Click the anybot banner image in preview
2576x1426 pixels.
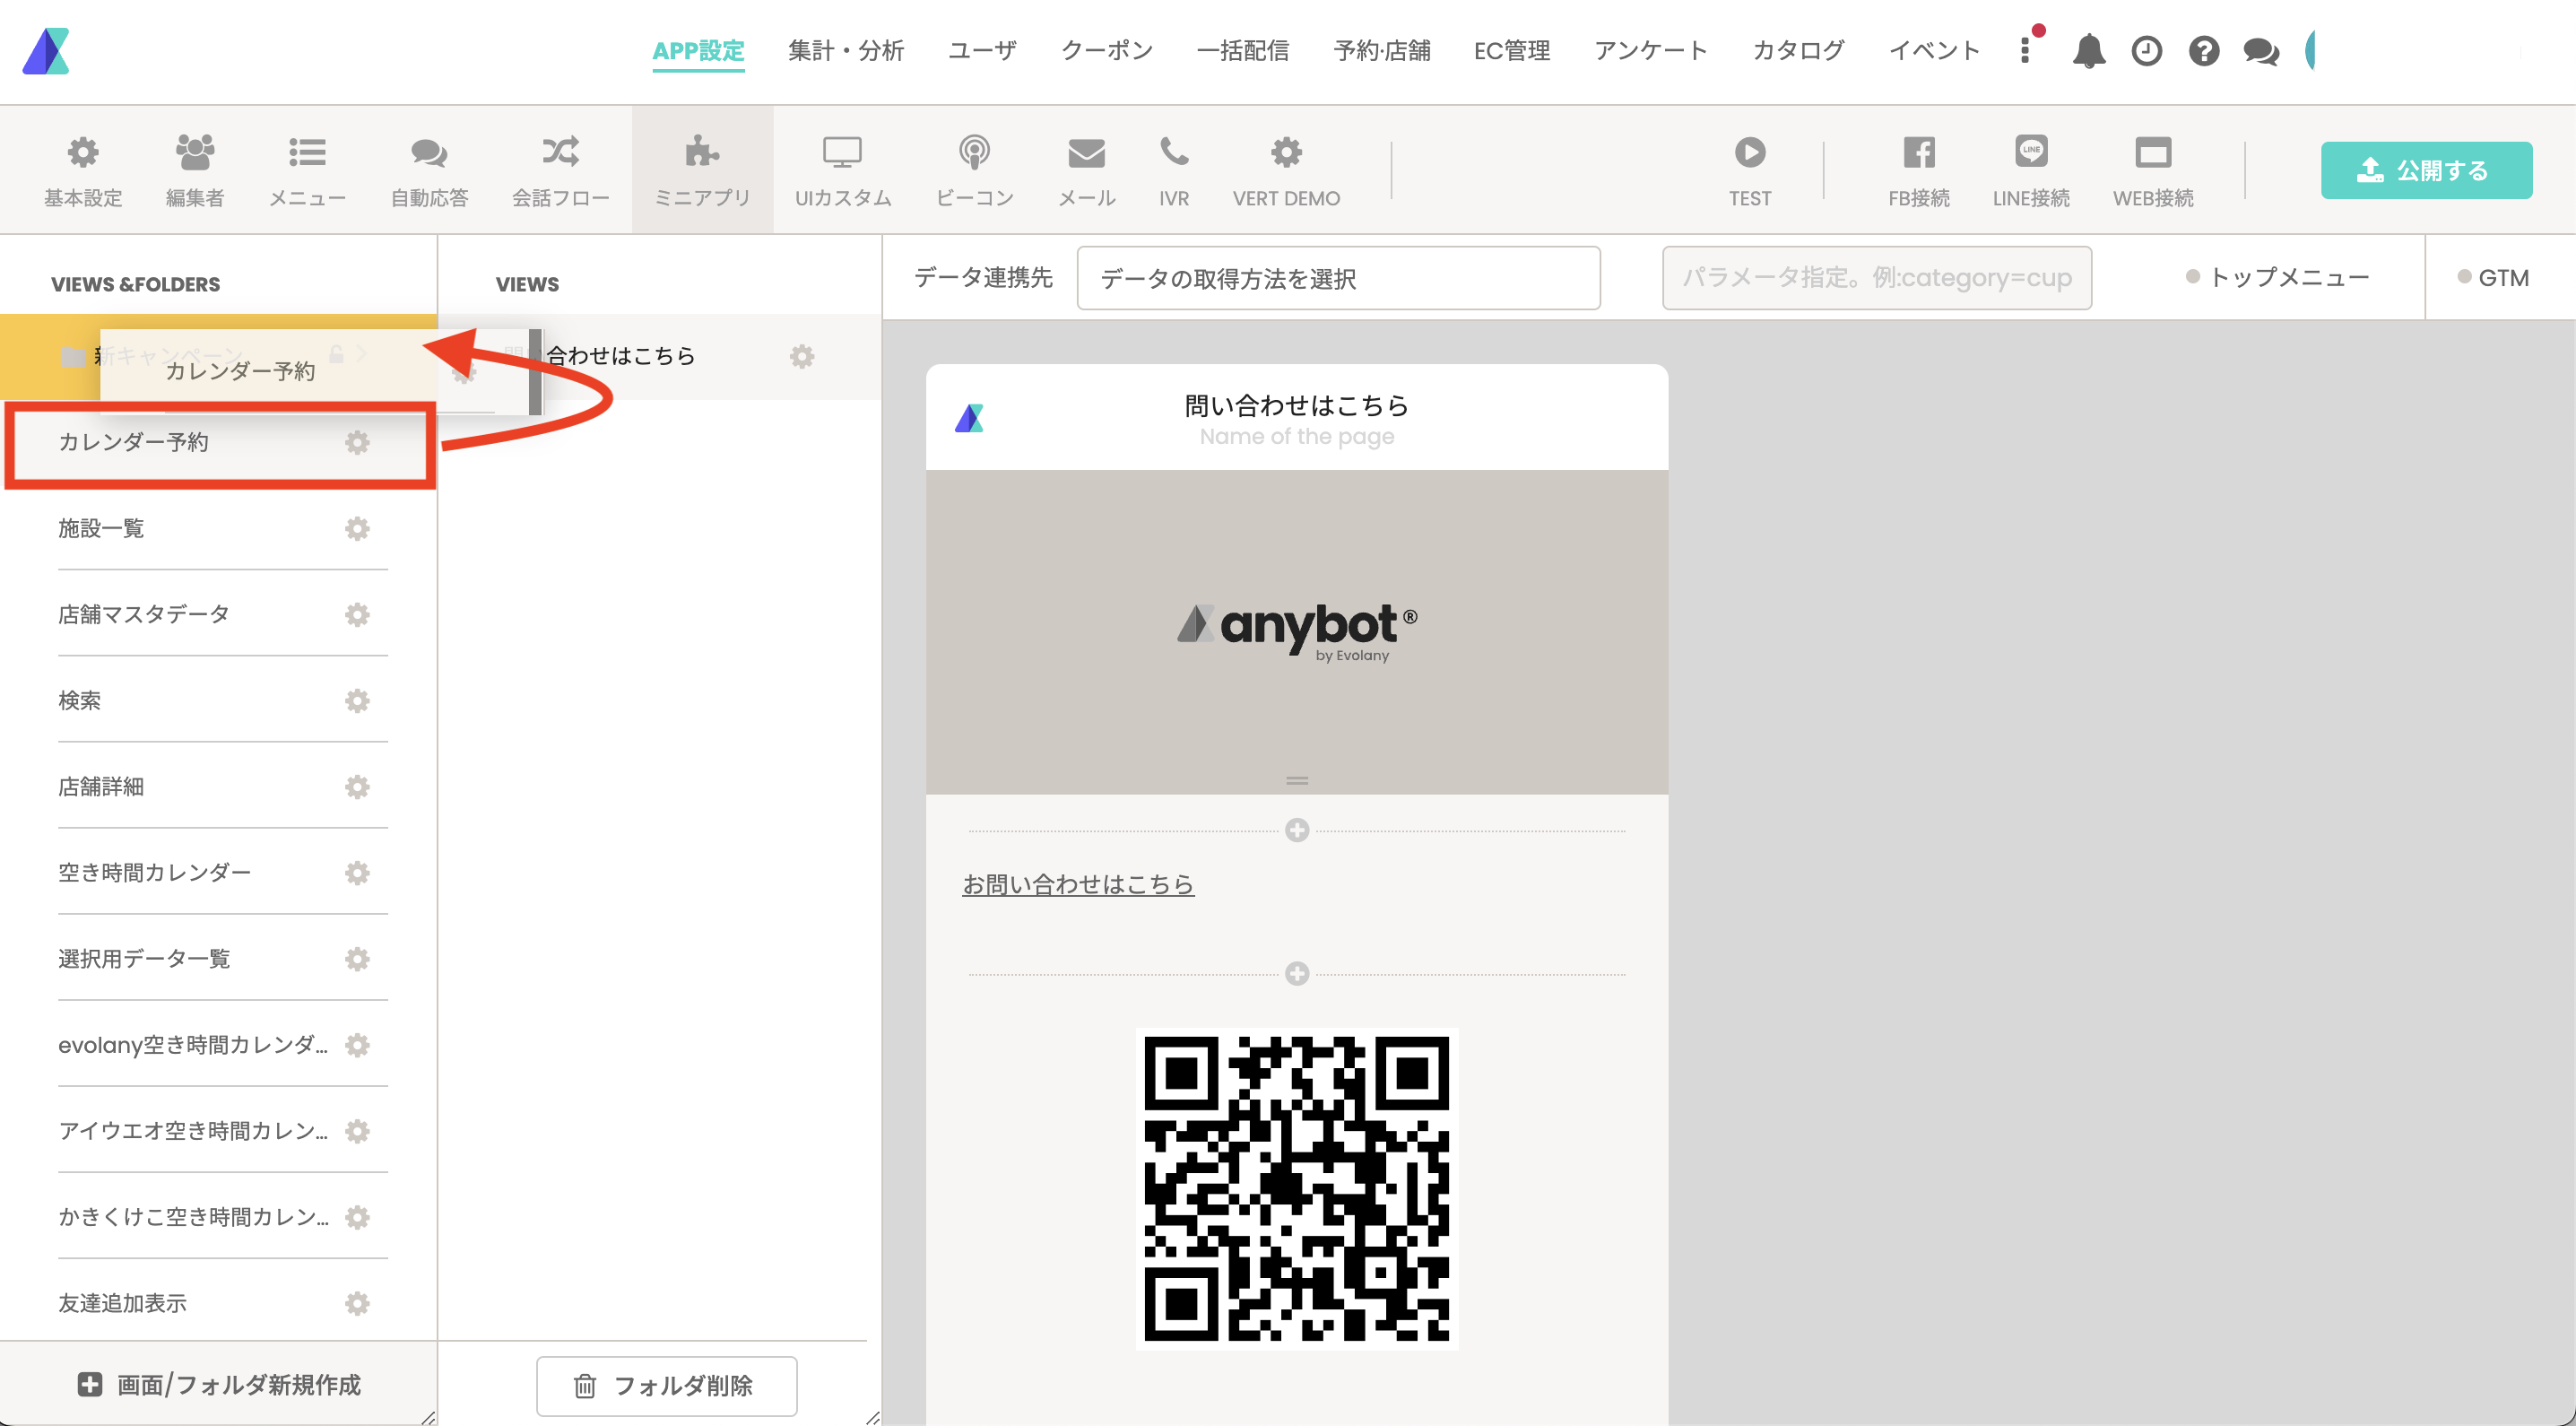pos(1296,632)
